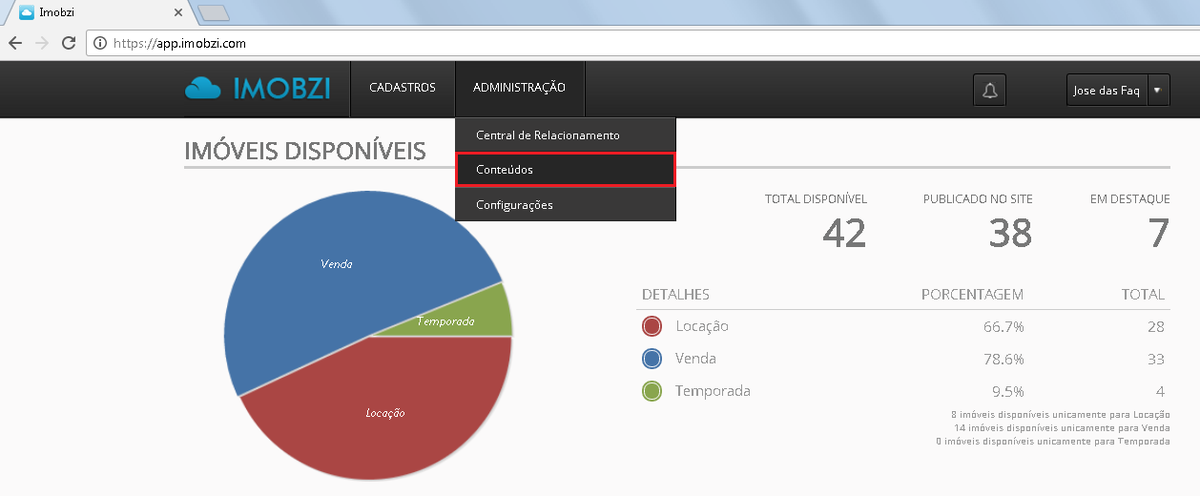Click the Publicado no Site label

[978, 199]
